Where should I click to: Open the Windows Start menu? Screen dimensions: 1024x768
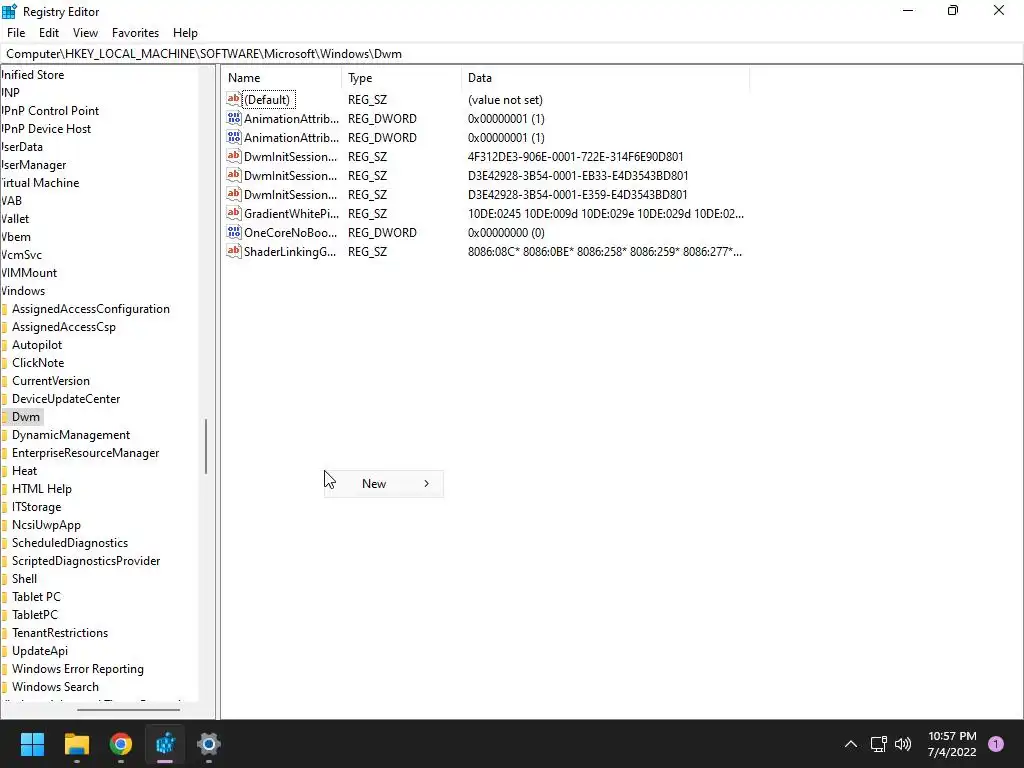point(32,744)
